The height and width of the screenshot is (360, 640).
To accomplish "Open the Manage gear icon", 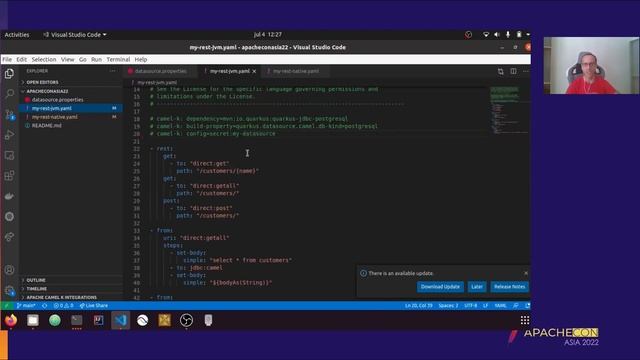I will coord(9,291).
